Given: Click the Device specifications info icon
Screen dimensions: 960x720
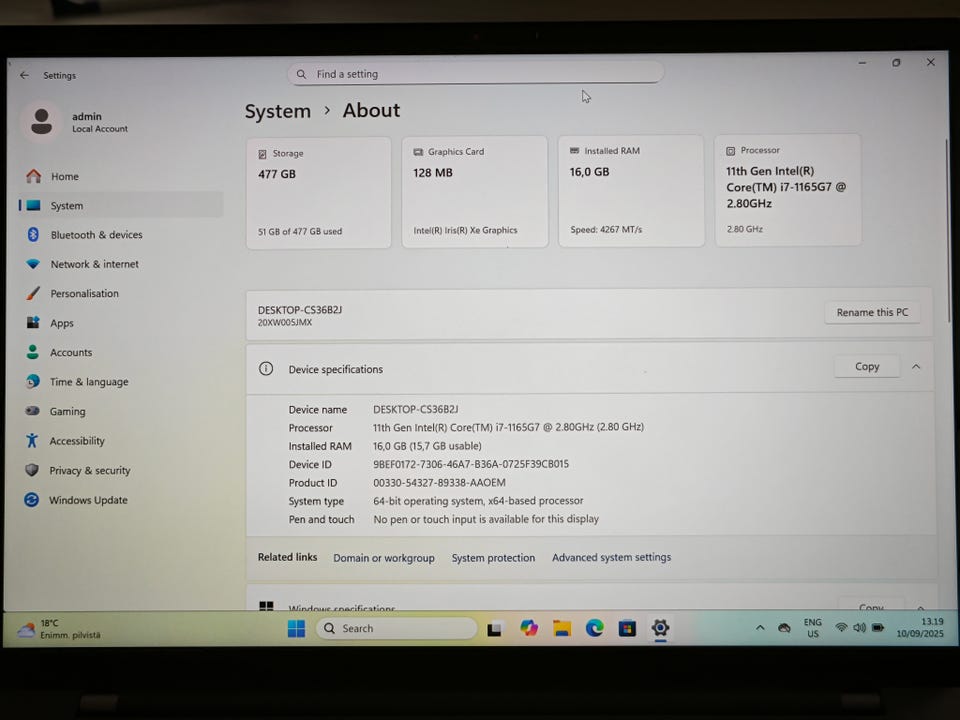Looking at the screenshot, I should click(x=266, y=369).
